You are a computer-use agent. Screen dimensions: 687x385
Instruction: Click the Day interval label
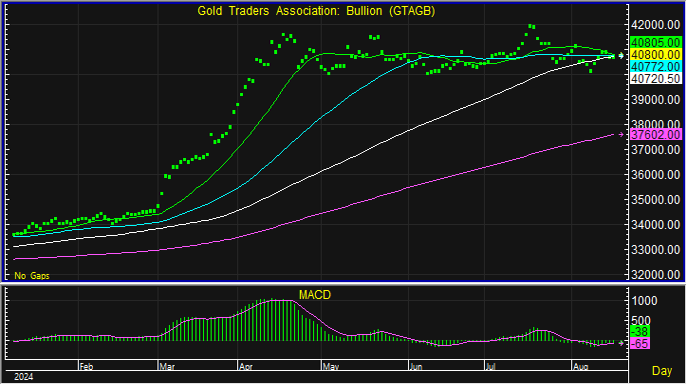coord(662,371)
